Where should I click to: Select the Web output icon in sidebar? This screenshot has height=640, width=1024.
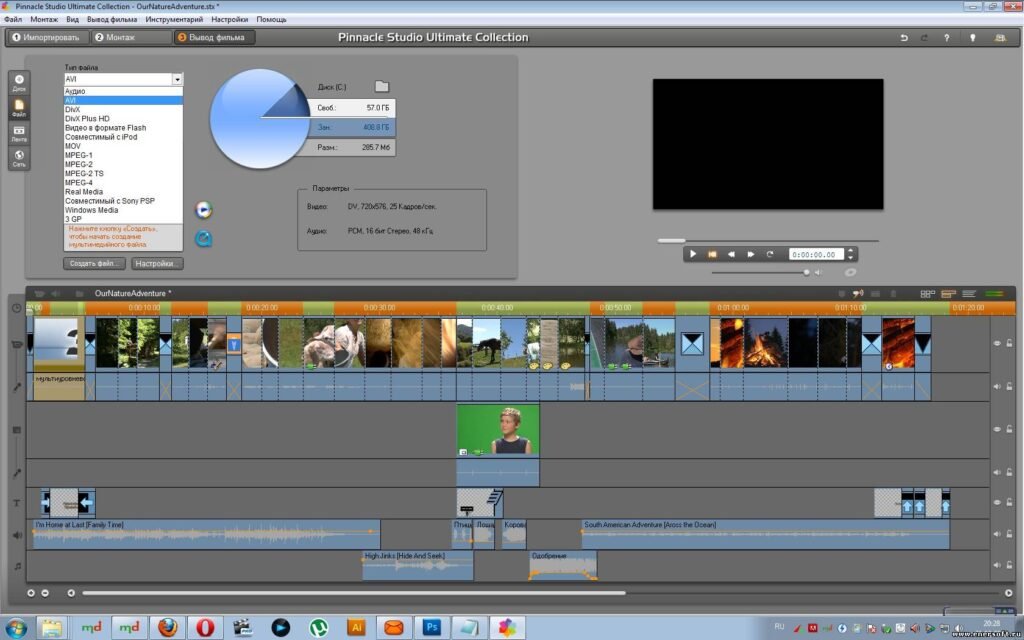click(19, 158)
